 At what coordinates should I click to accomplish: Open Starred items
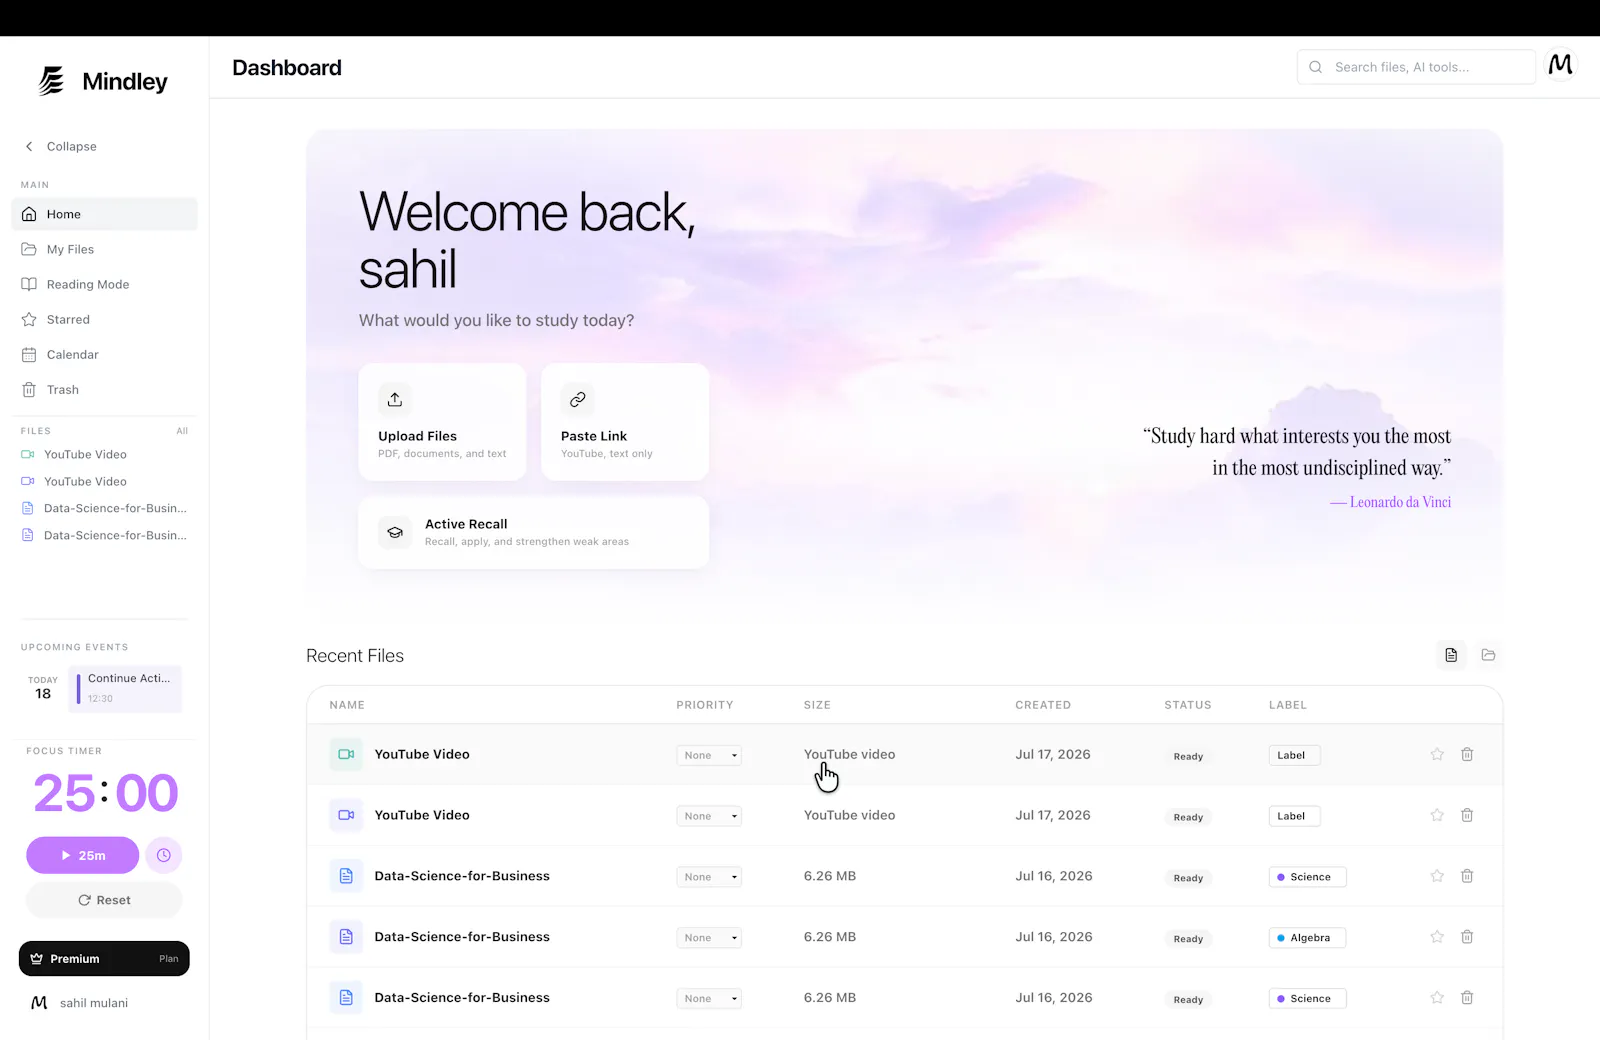104,319
